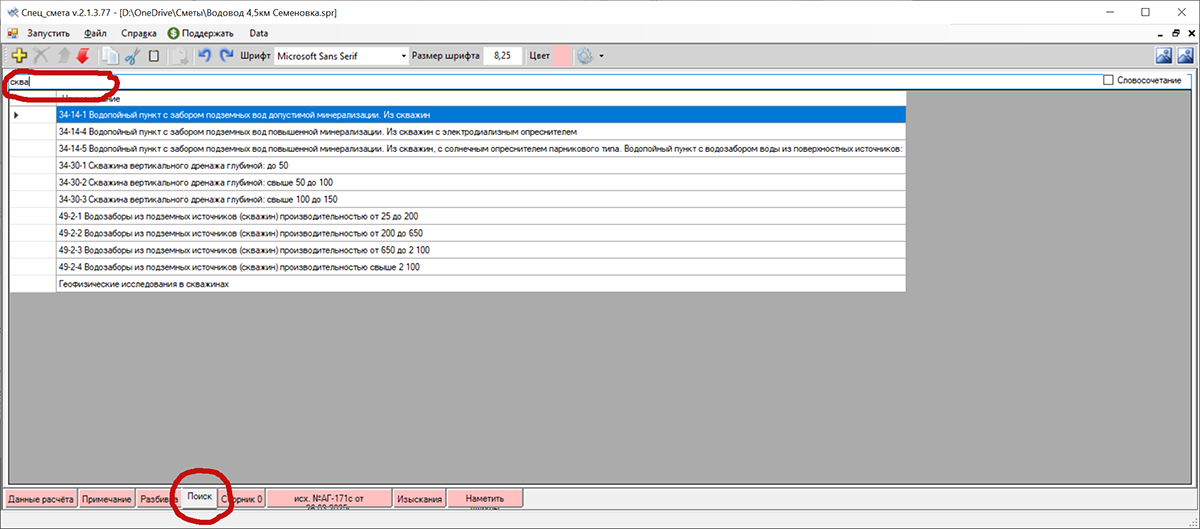Viewport: 1200px width, 529px height.
Task: Enable the Словосочетание checkbox
Action: coord(1108,80)
